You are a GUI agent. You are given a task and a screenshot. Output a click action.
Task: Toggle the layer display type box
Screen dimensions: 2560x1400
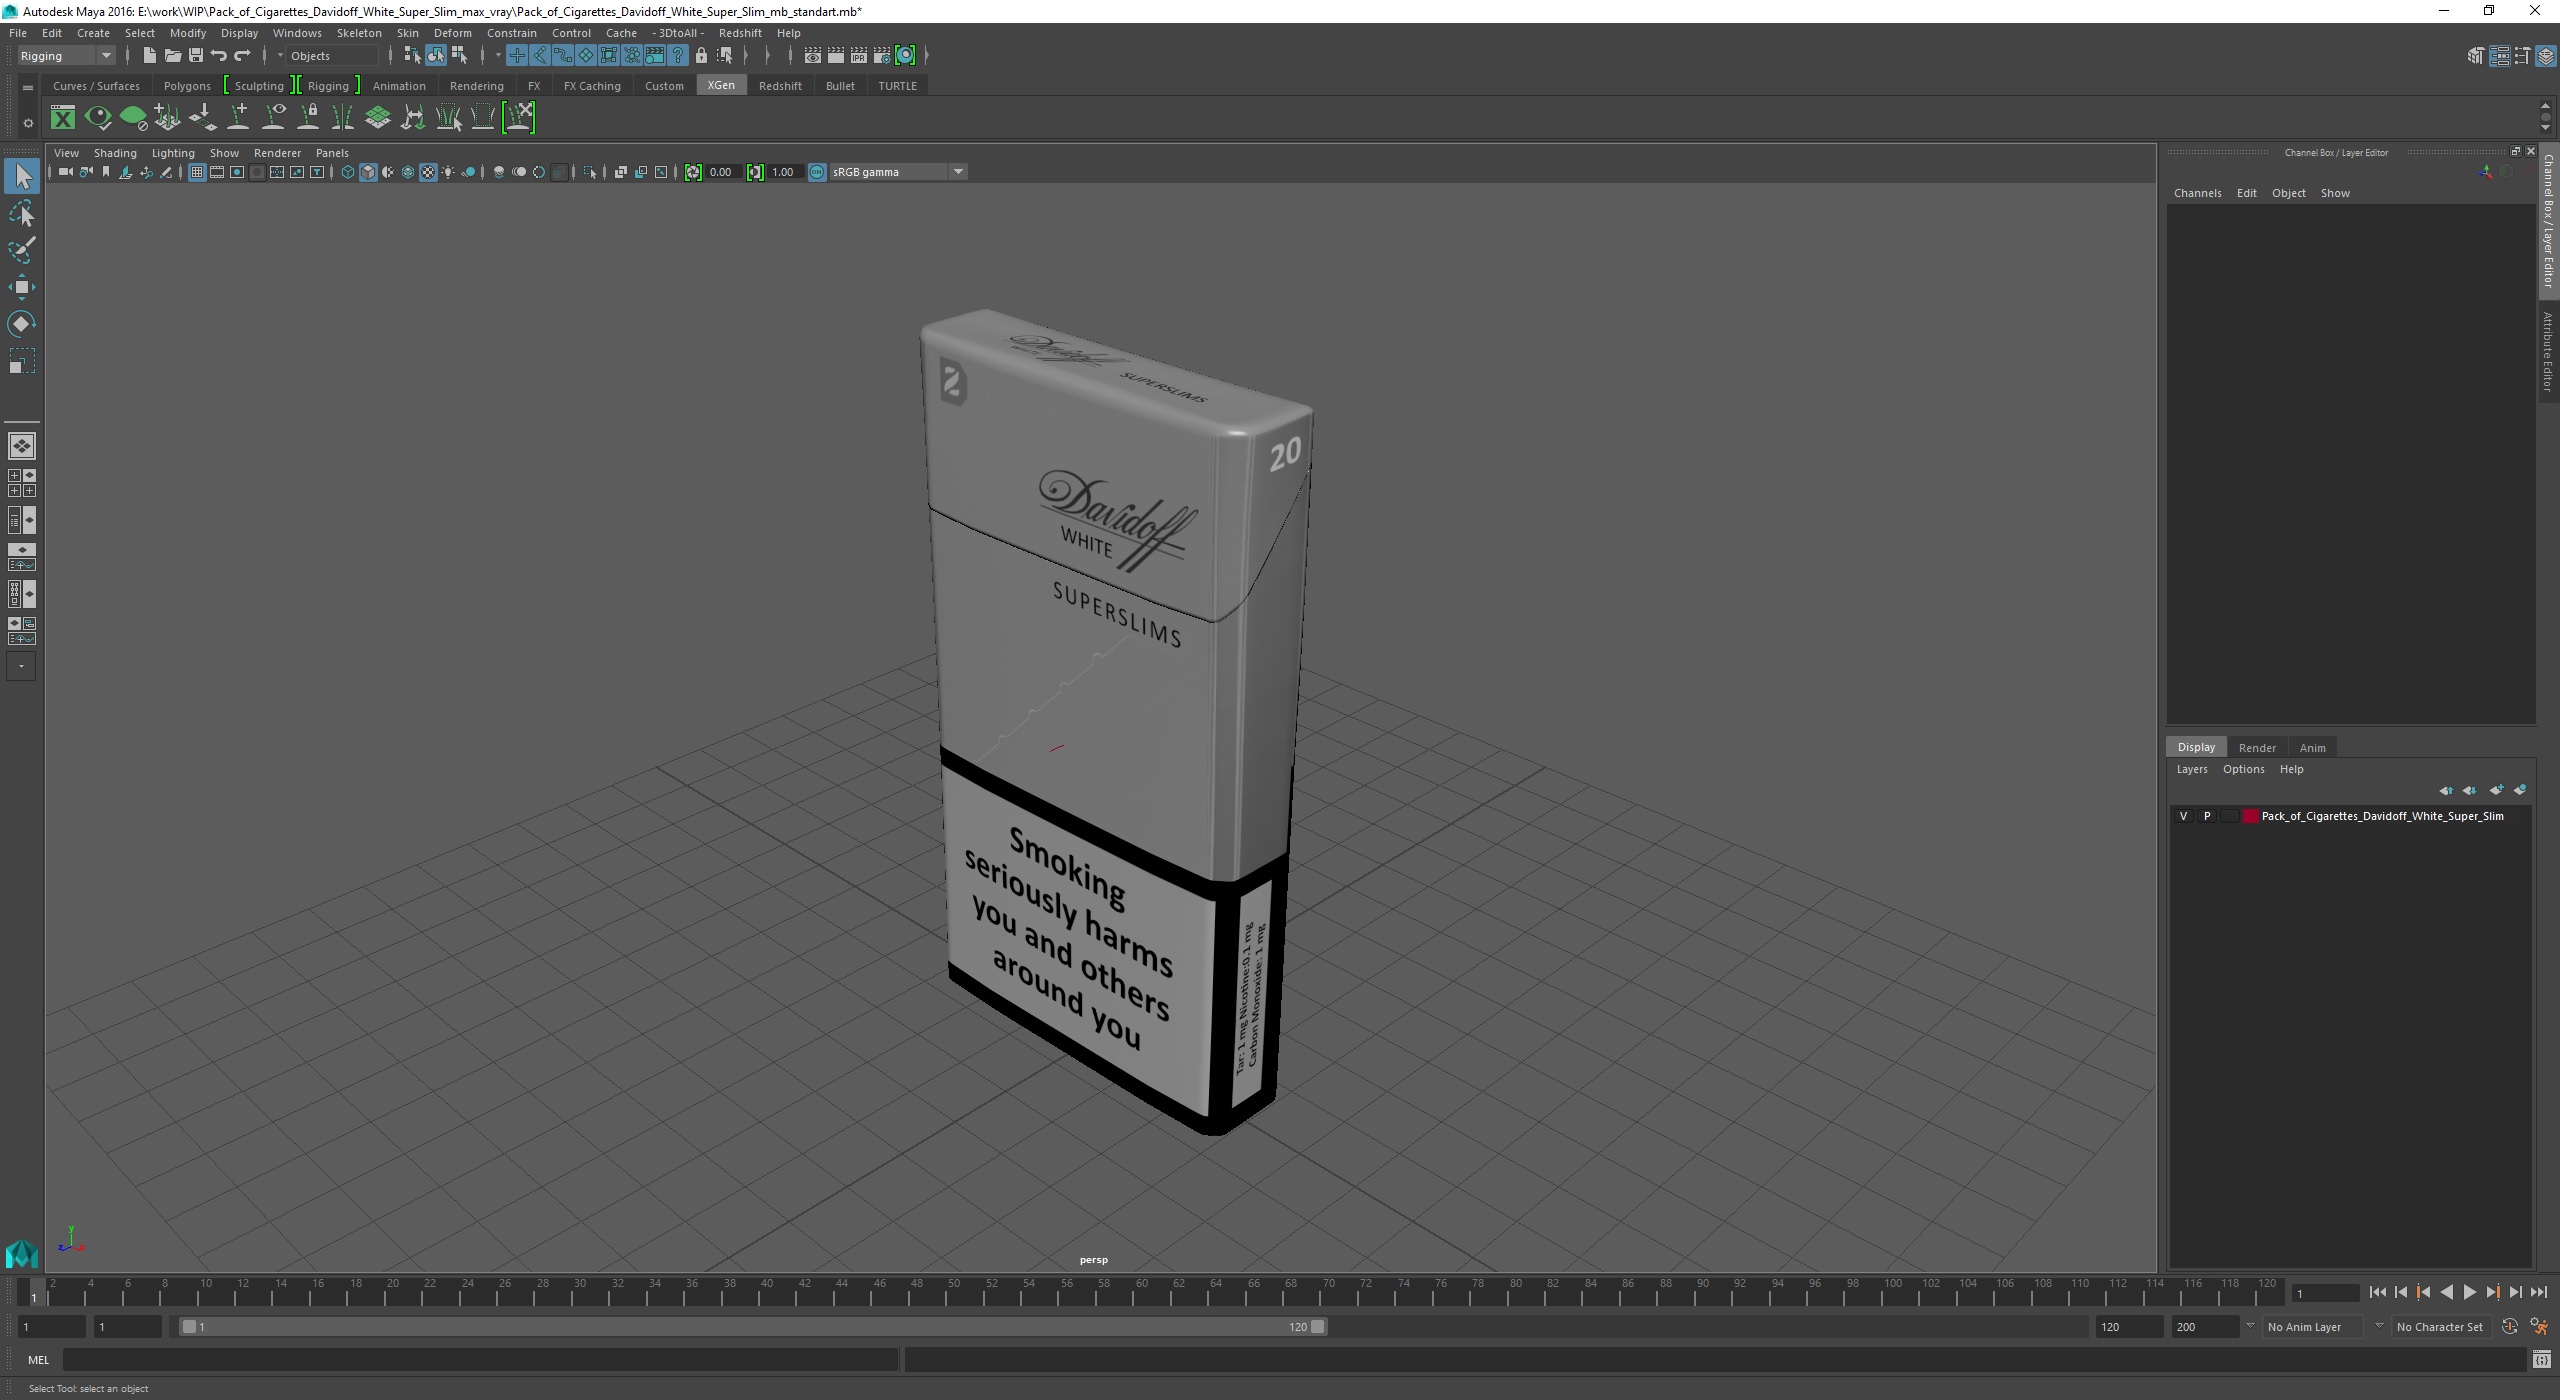click(x=2229, y=816)
